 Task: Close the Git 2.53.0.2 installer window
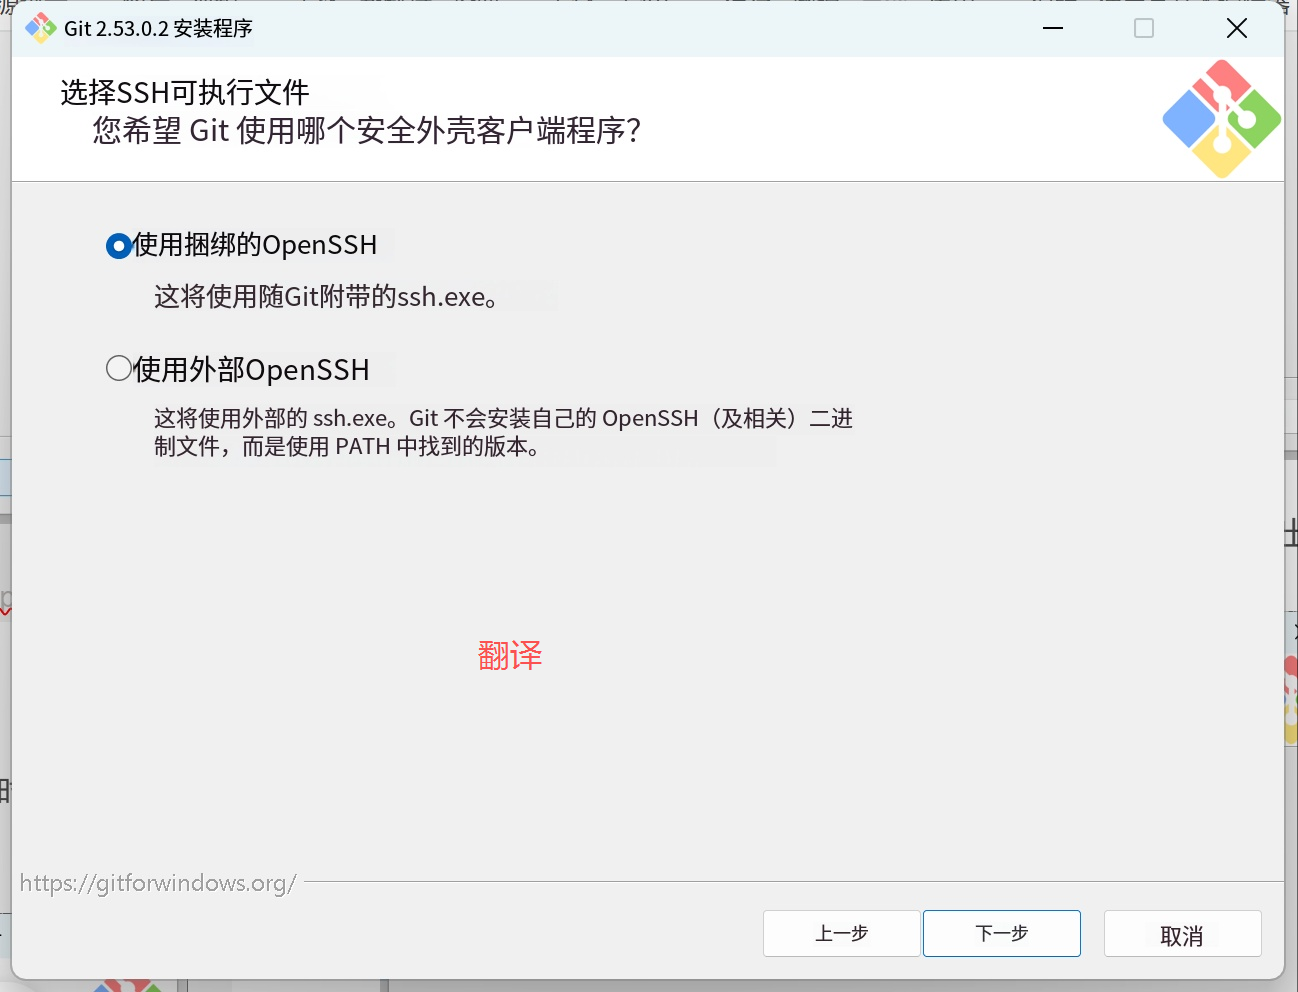click(1237, 28)
